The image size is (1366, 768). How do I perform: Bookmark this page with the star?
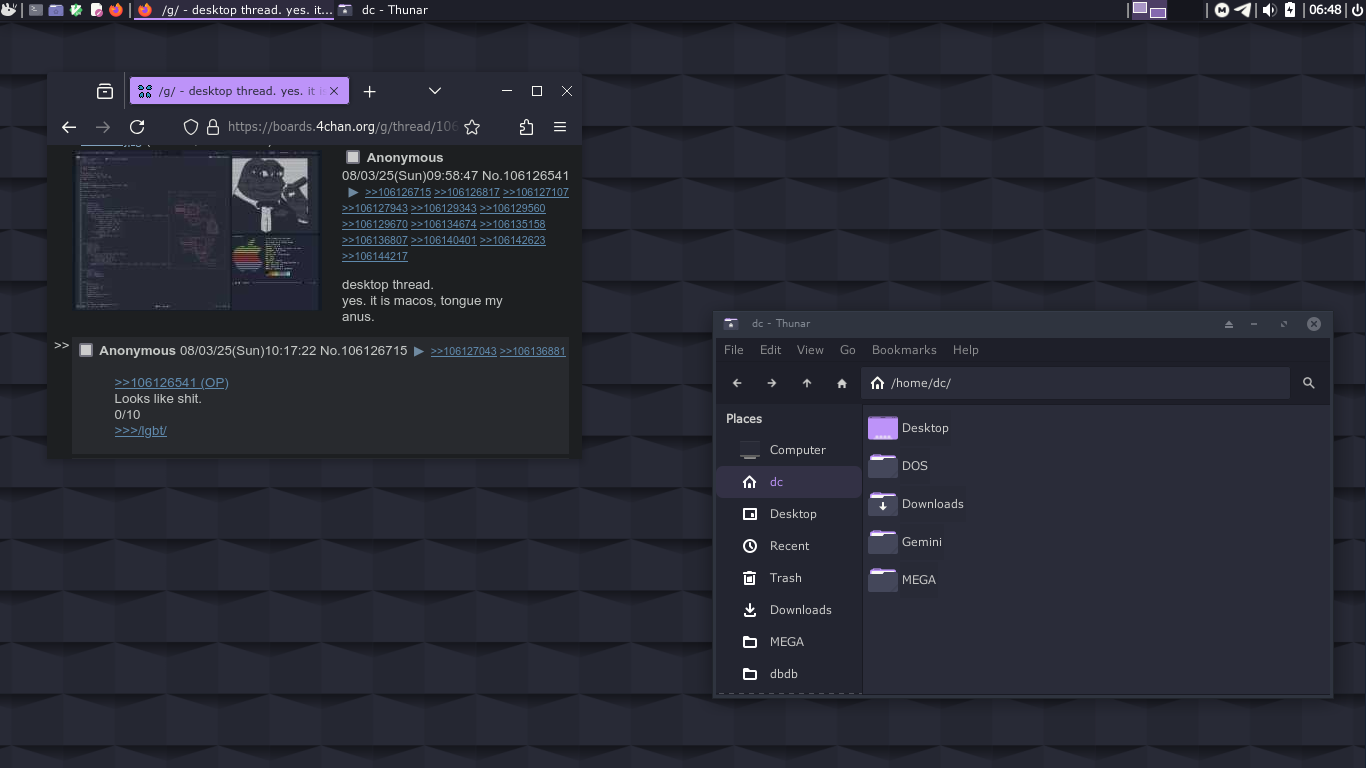point(473,127)
